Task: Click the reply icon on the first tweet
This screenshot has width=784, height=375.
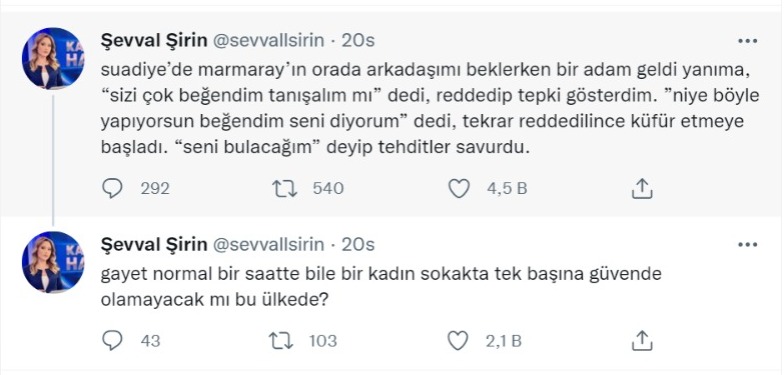Action: point(112,188)
